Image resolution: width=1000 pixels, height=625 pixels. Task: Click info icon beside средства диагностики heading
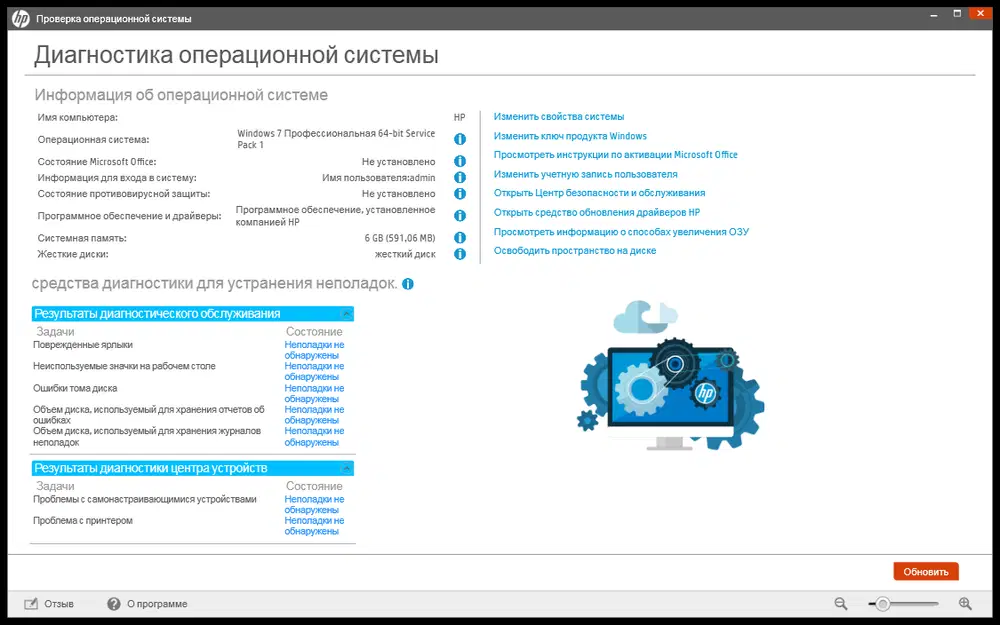click(408, 284)
